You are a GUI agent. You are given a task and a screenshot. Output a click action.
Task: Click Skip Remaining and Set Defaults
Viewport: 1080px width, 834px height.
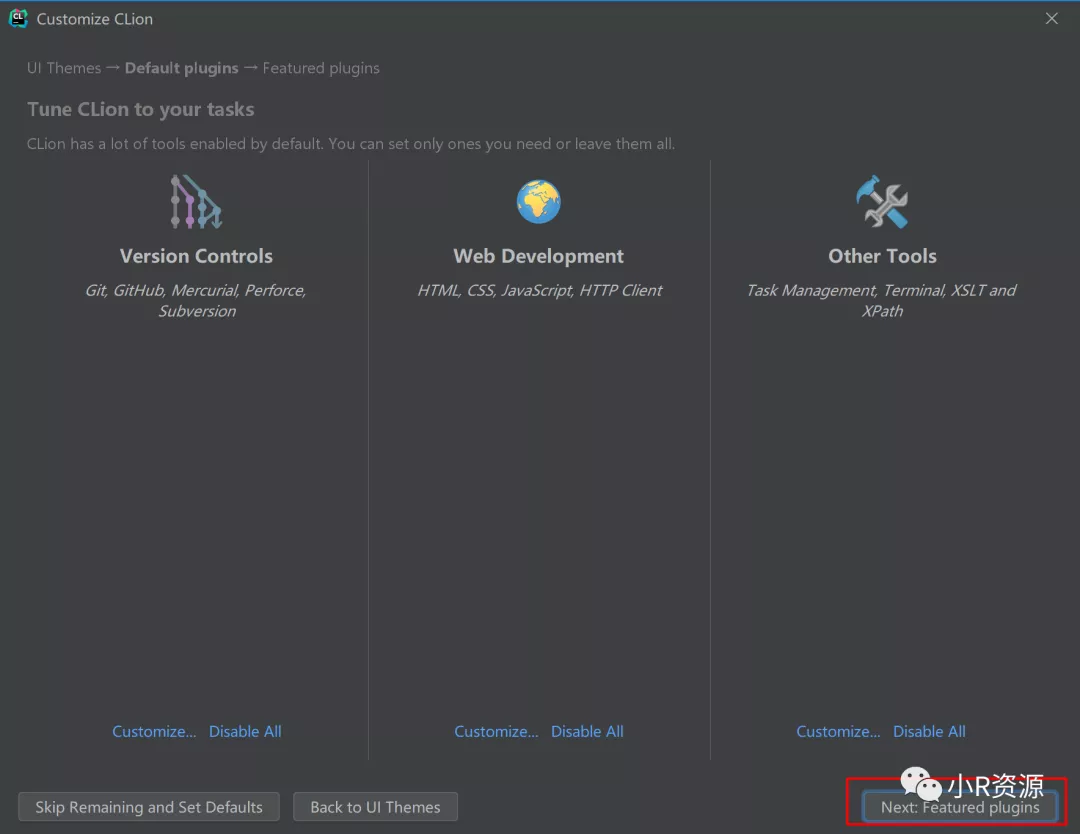tap(149, 806)
